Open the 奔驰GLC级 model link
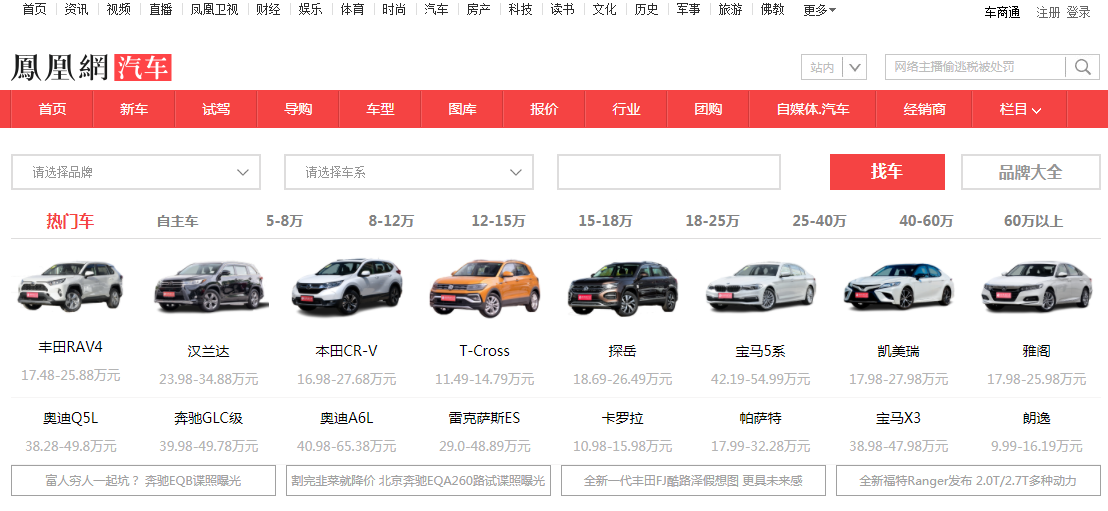Image resolution: width=1108 pixels, height=511 pixels. (x=208, y=418)
